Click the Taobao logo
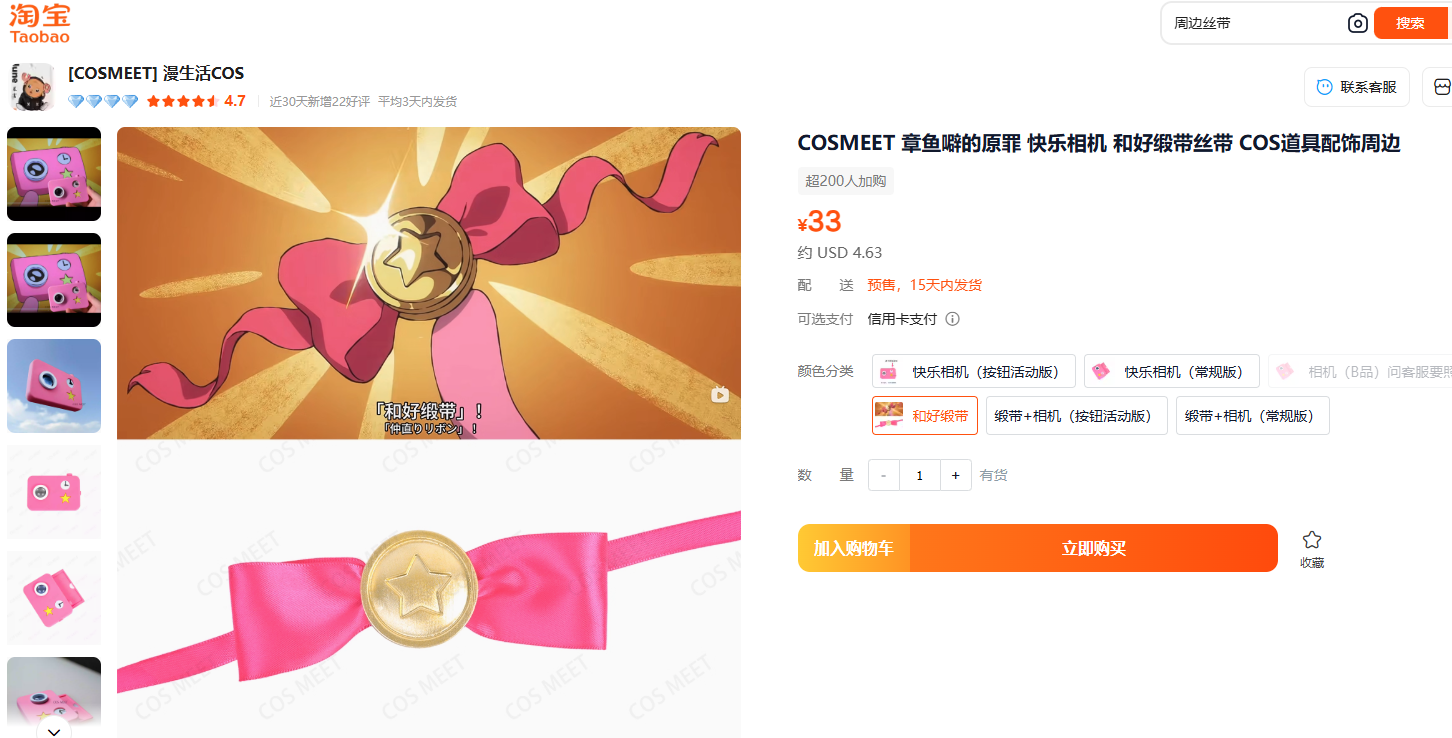 tap(40, 24)
